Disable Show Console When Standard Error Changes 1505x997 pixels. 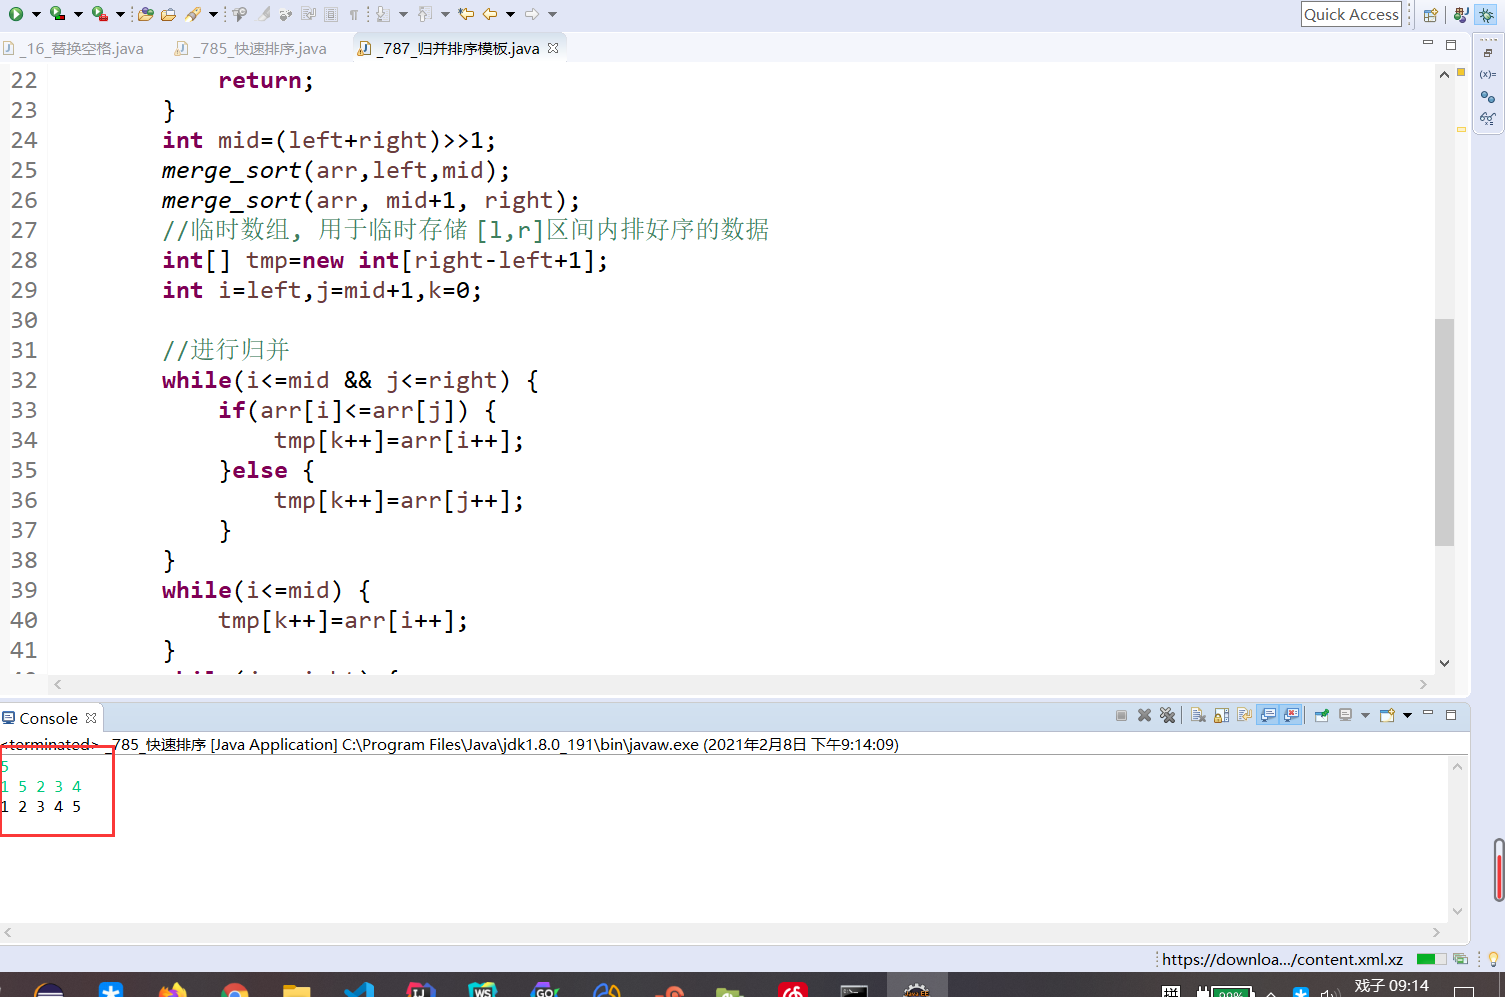[1289, 715]
